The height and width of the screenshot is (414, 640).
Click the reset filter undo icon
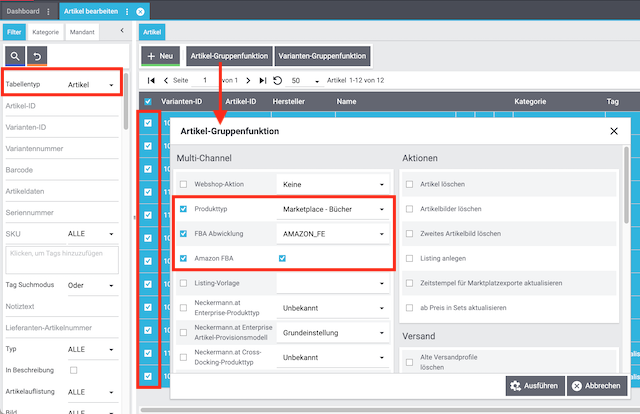pos(38,56)
